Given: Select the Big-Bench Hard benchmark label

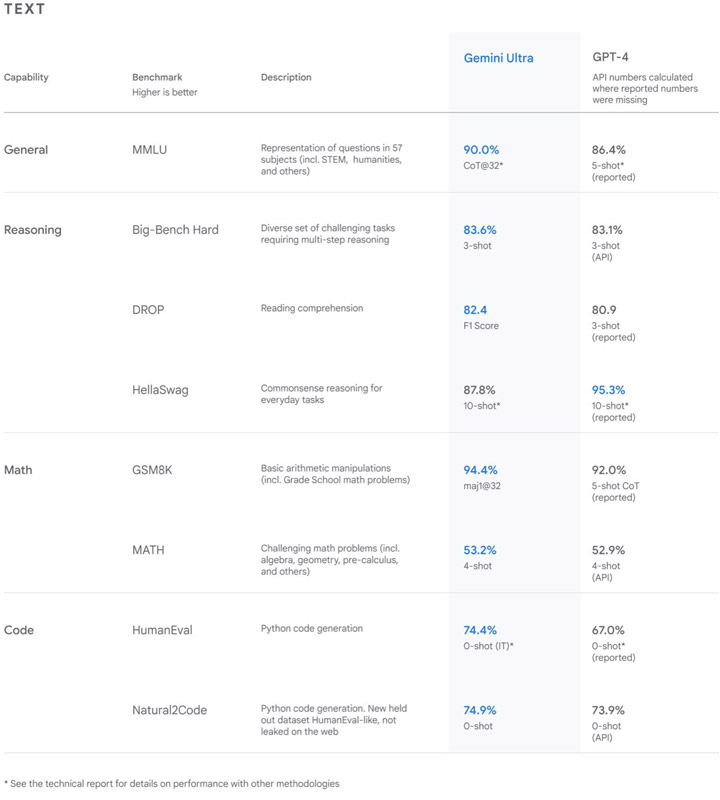Looking at the screenshot, I should 175,230.
